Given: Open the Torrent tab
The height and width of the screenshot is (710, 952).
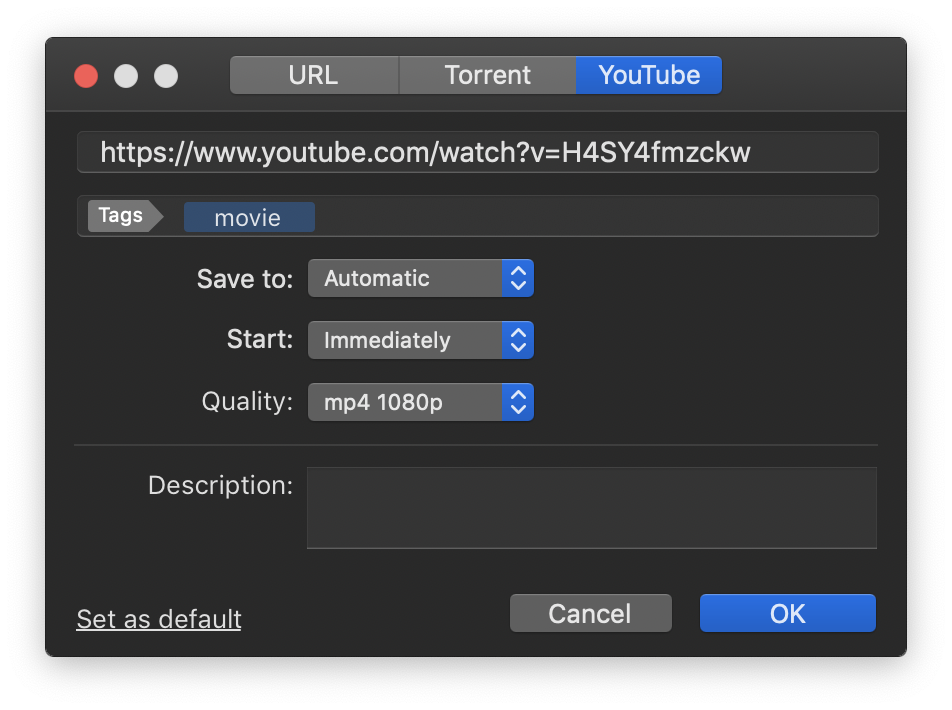Looking at the screenshot, I should tap(487, 74).
